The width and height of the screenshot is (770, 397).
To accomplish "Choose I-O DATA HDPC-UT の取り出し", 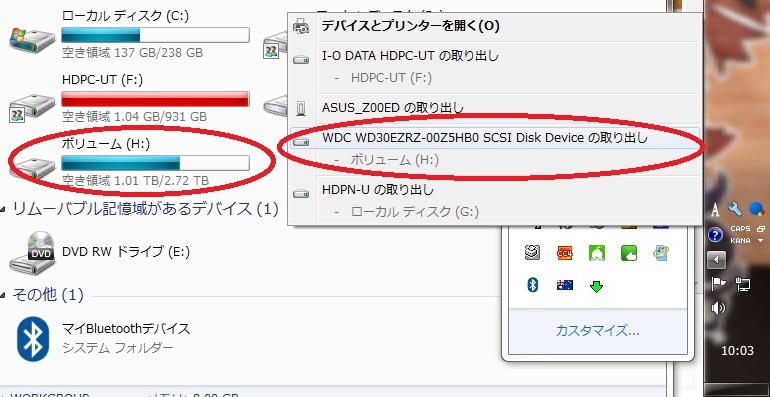I will point(411,56).
